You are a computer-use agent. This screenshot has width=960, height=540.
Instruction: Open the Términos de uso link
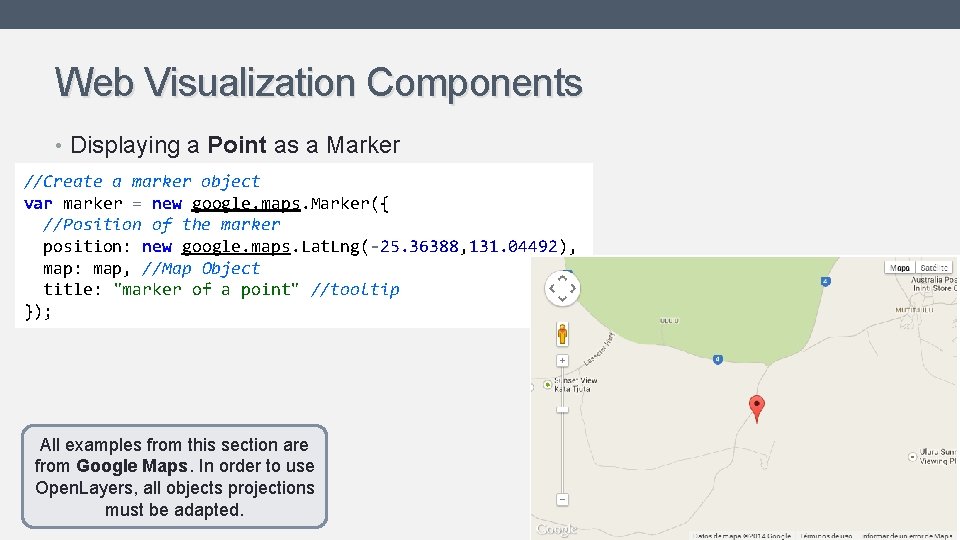(x=825, y=535)
